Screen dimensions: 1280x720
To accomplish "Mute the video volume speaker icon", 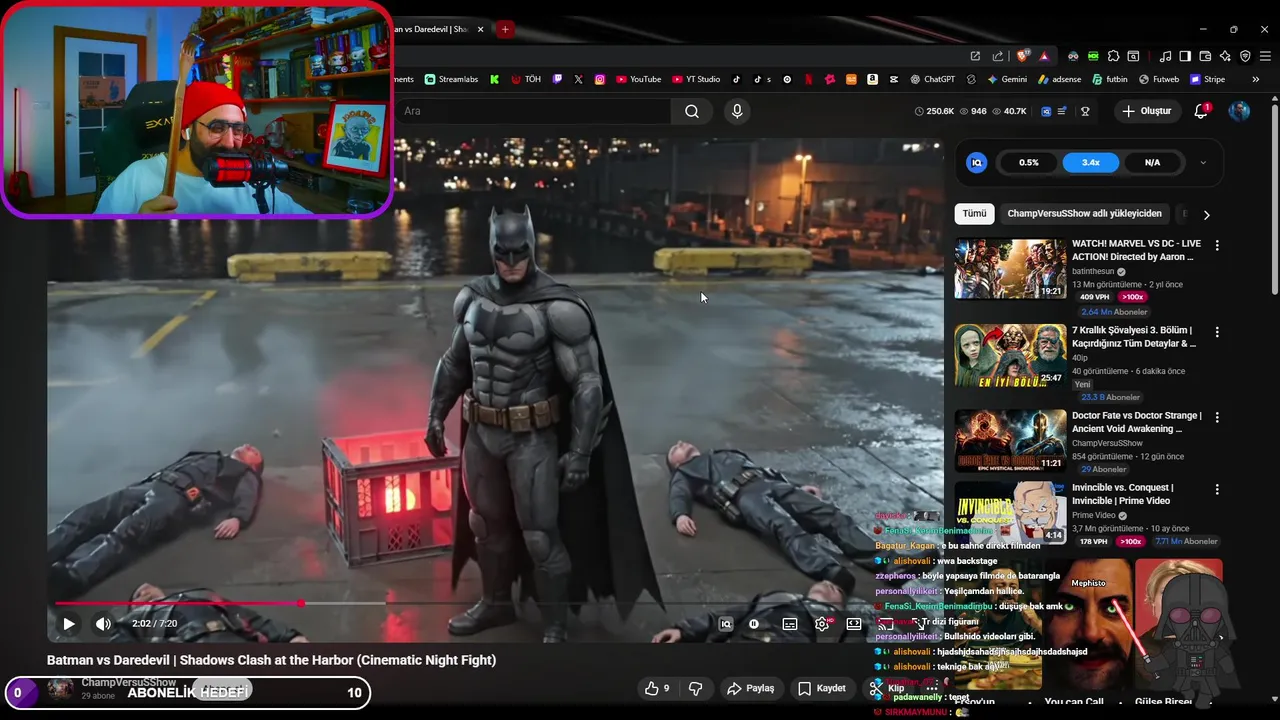I will (x=103, y=624).
